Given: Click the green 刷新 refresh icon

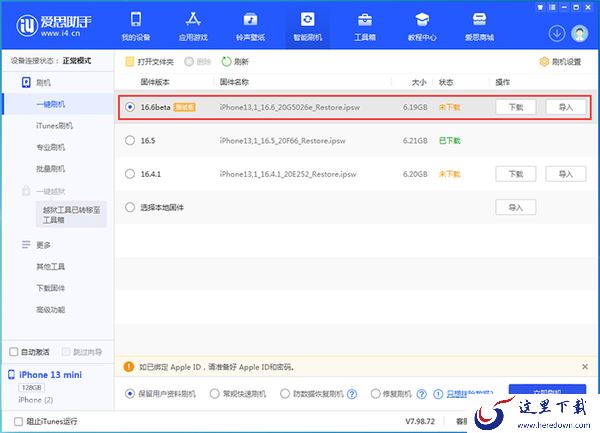Looking at the screenshot, I should tap(226, 62).
